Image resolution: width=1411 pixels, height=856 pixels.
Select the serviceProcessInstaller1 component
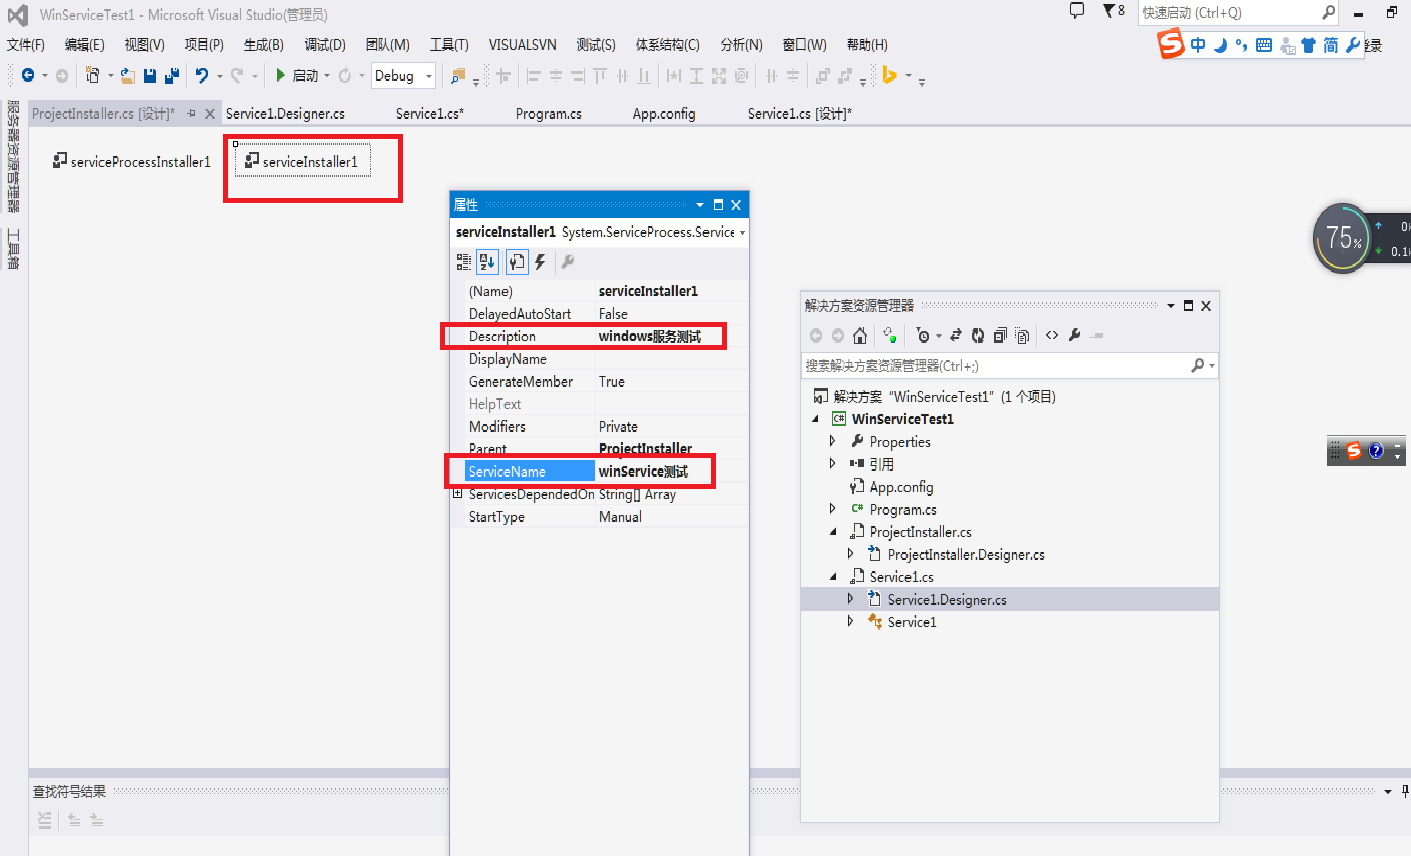tap(132, 161)
